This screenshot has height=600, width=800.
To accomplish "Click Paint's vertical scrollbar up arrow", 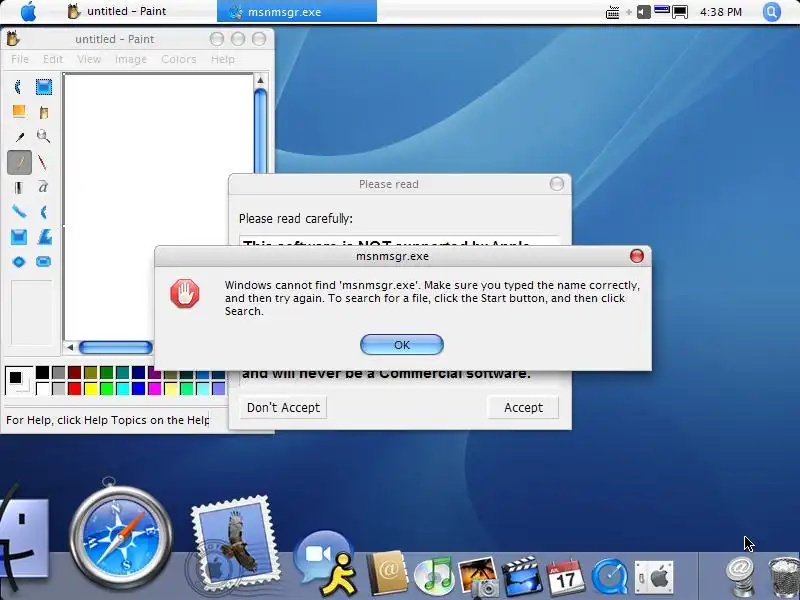I will click(260, 80).
